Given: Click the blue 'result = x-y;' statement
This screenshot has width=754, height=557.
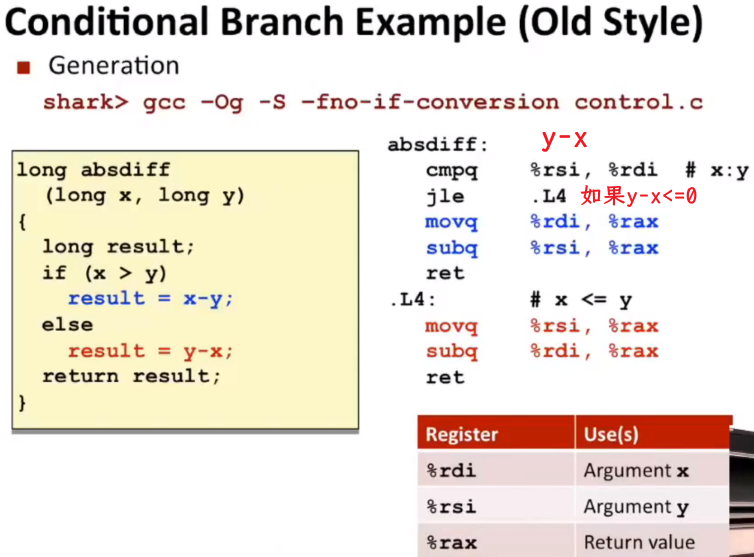Looking at the screenshot, I should point(151,299).
